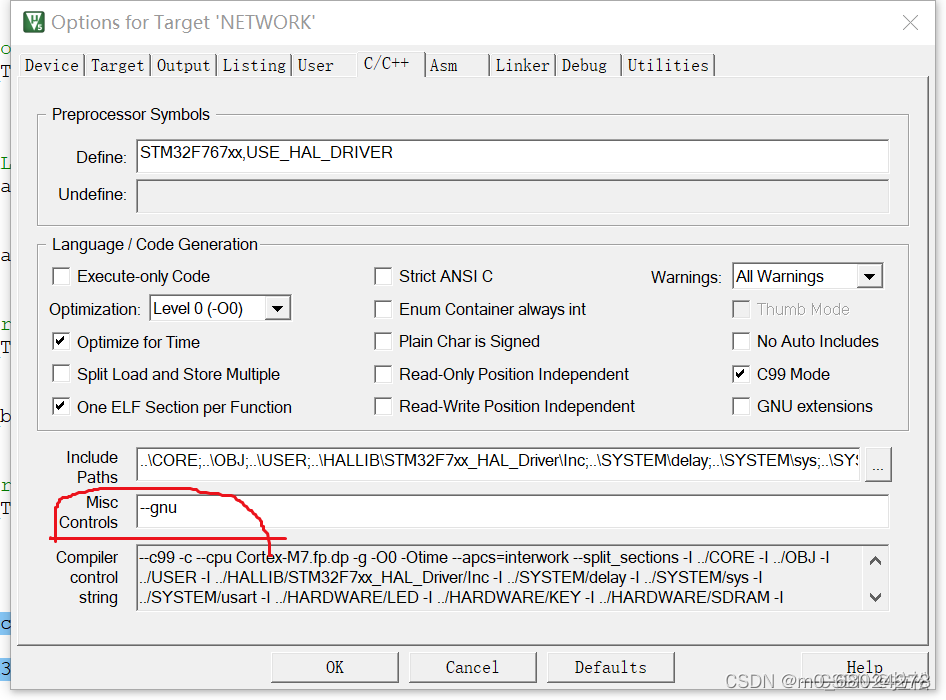Enable Plain Char is Signed
The image size is (946, 700).
[383, 342]
